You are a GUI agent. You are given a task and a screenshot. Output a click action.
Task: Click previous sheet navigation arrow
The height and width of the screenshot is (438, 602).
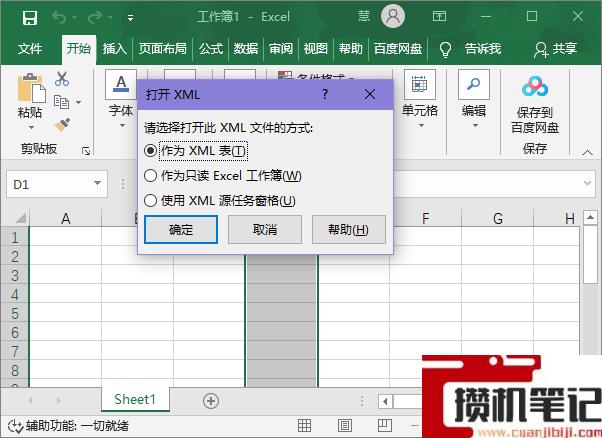coord(30,401)
